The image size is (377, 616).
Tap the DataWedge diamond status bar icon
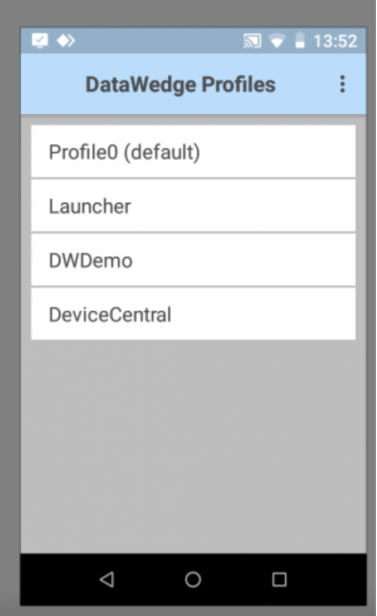[66, 40]
